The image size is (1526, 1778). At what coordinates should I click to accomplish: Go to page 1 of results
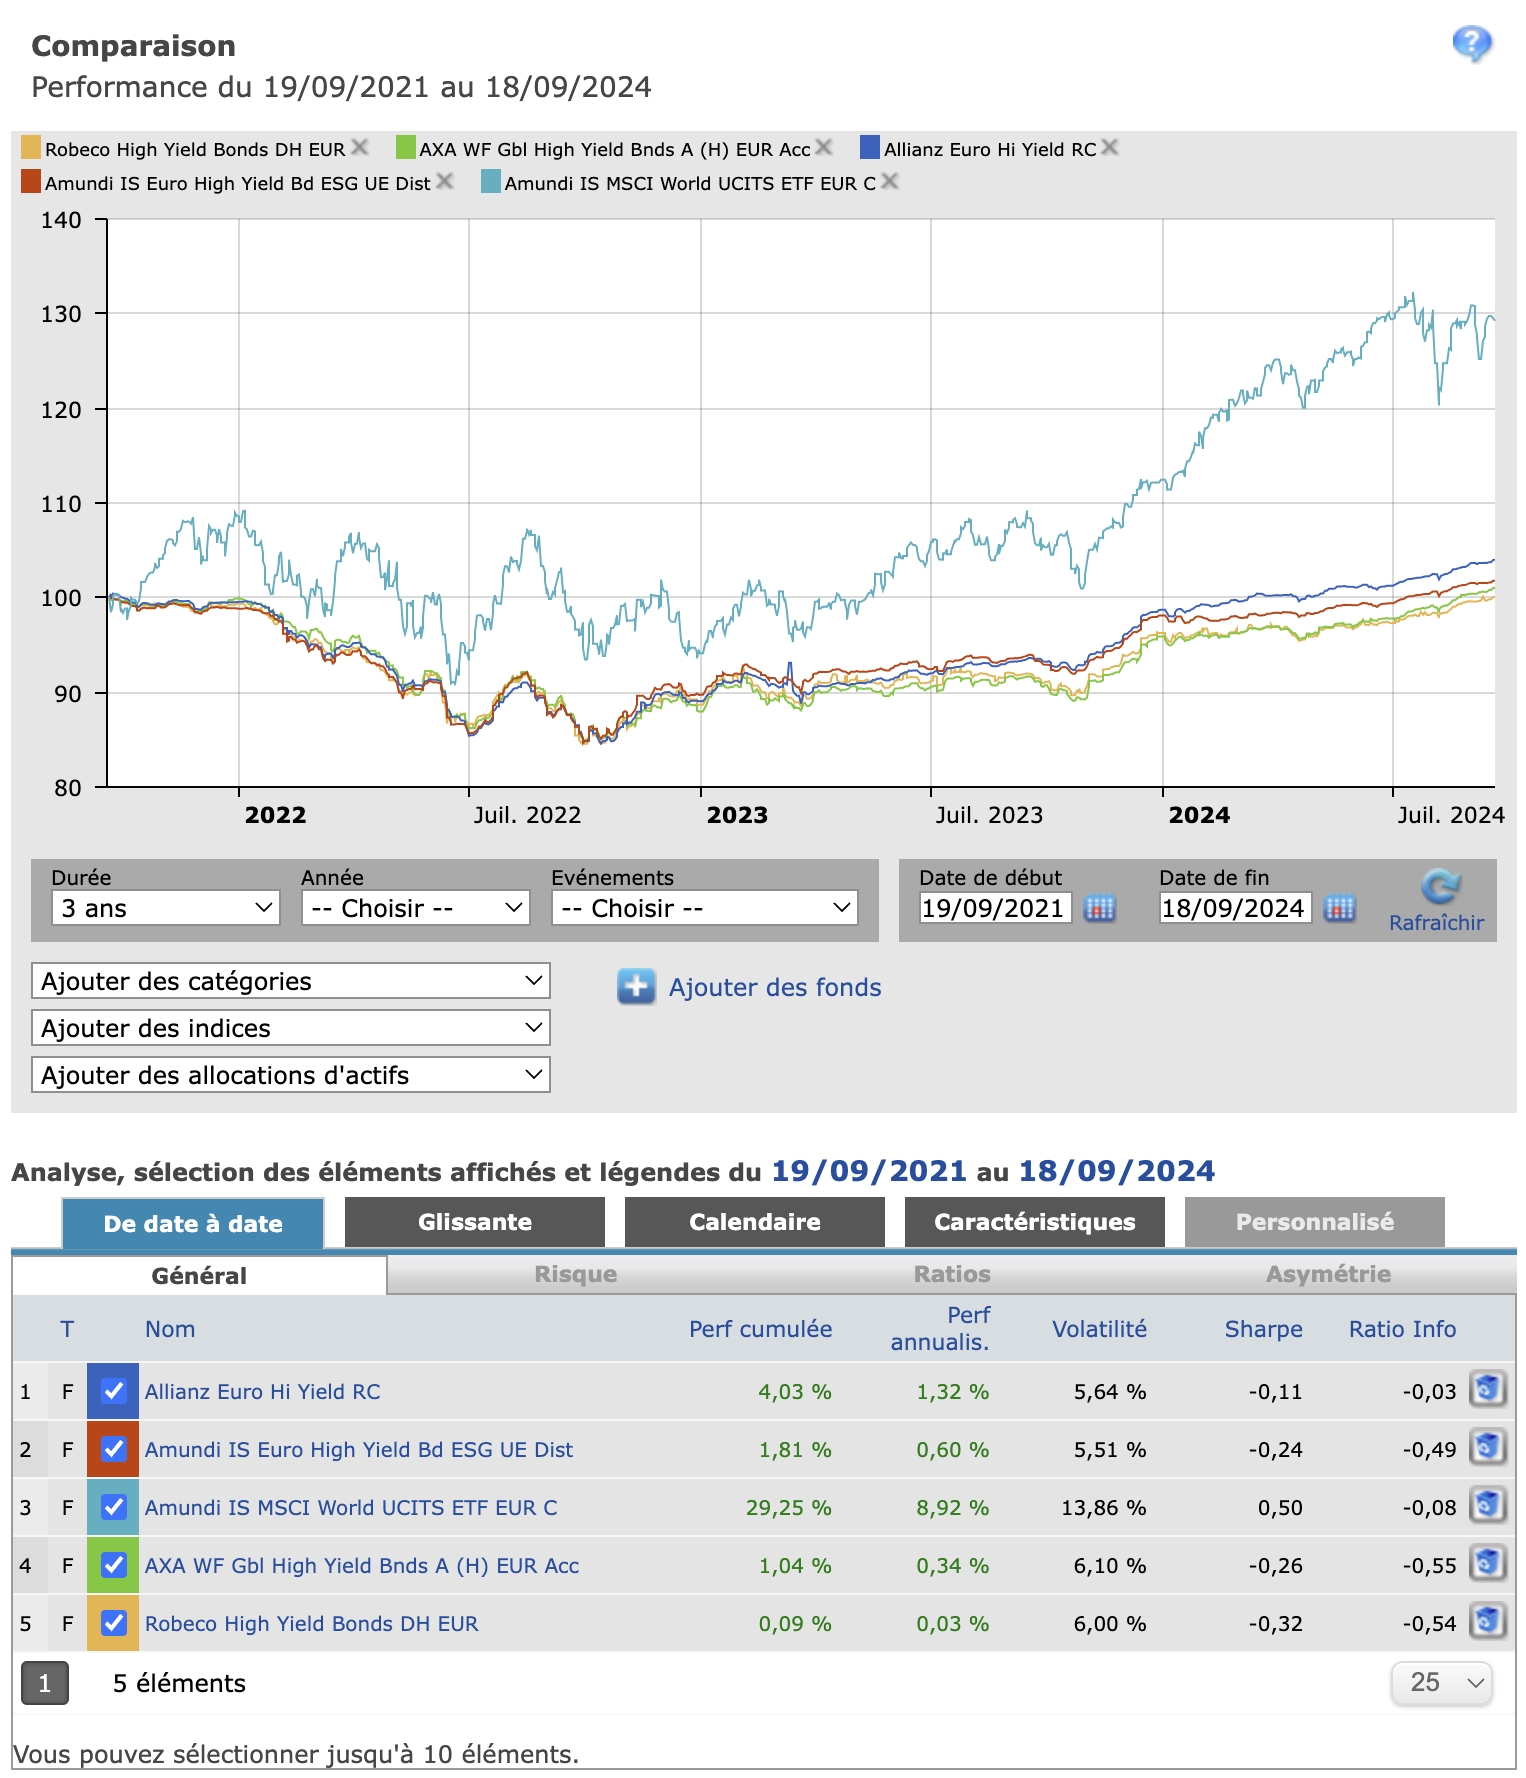[45, 1683]
